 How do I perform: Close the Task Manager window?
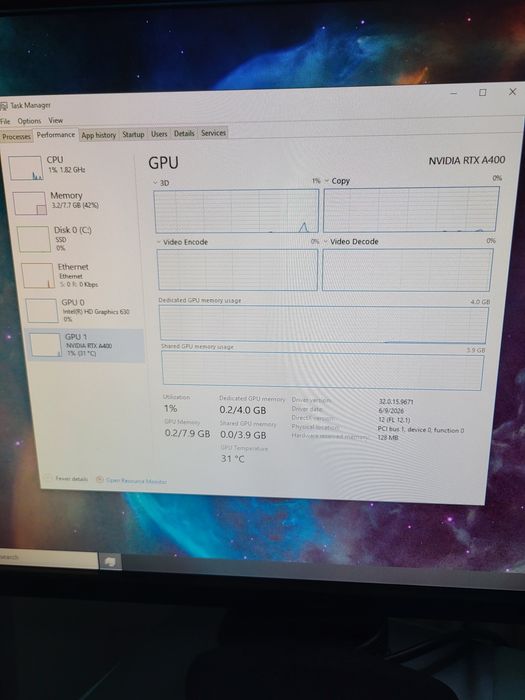[x=512, y=92]
